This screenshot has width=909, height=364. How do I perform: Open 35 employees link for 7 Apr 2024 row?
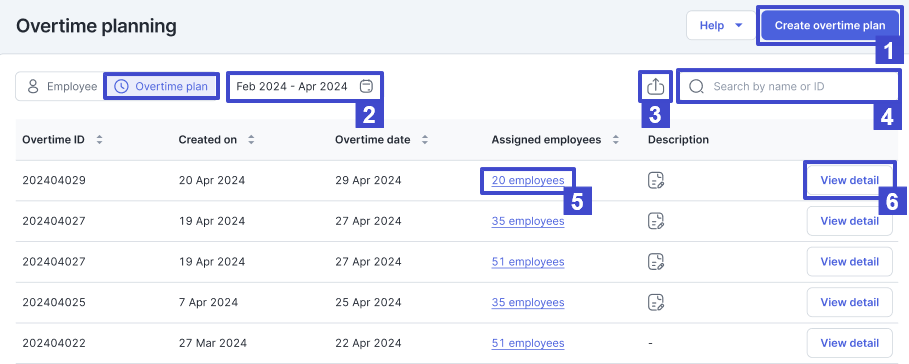(528, 302)
